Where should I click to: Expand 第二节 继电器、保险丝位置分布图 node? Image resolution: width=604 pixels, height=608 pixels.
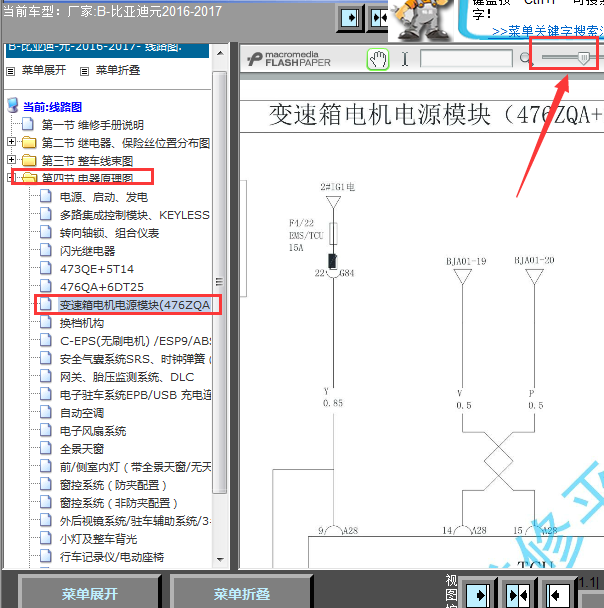[11, 142]
